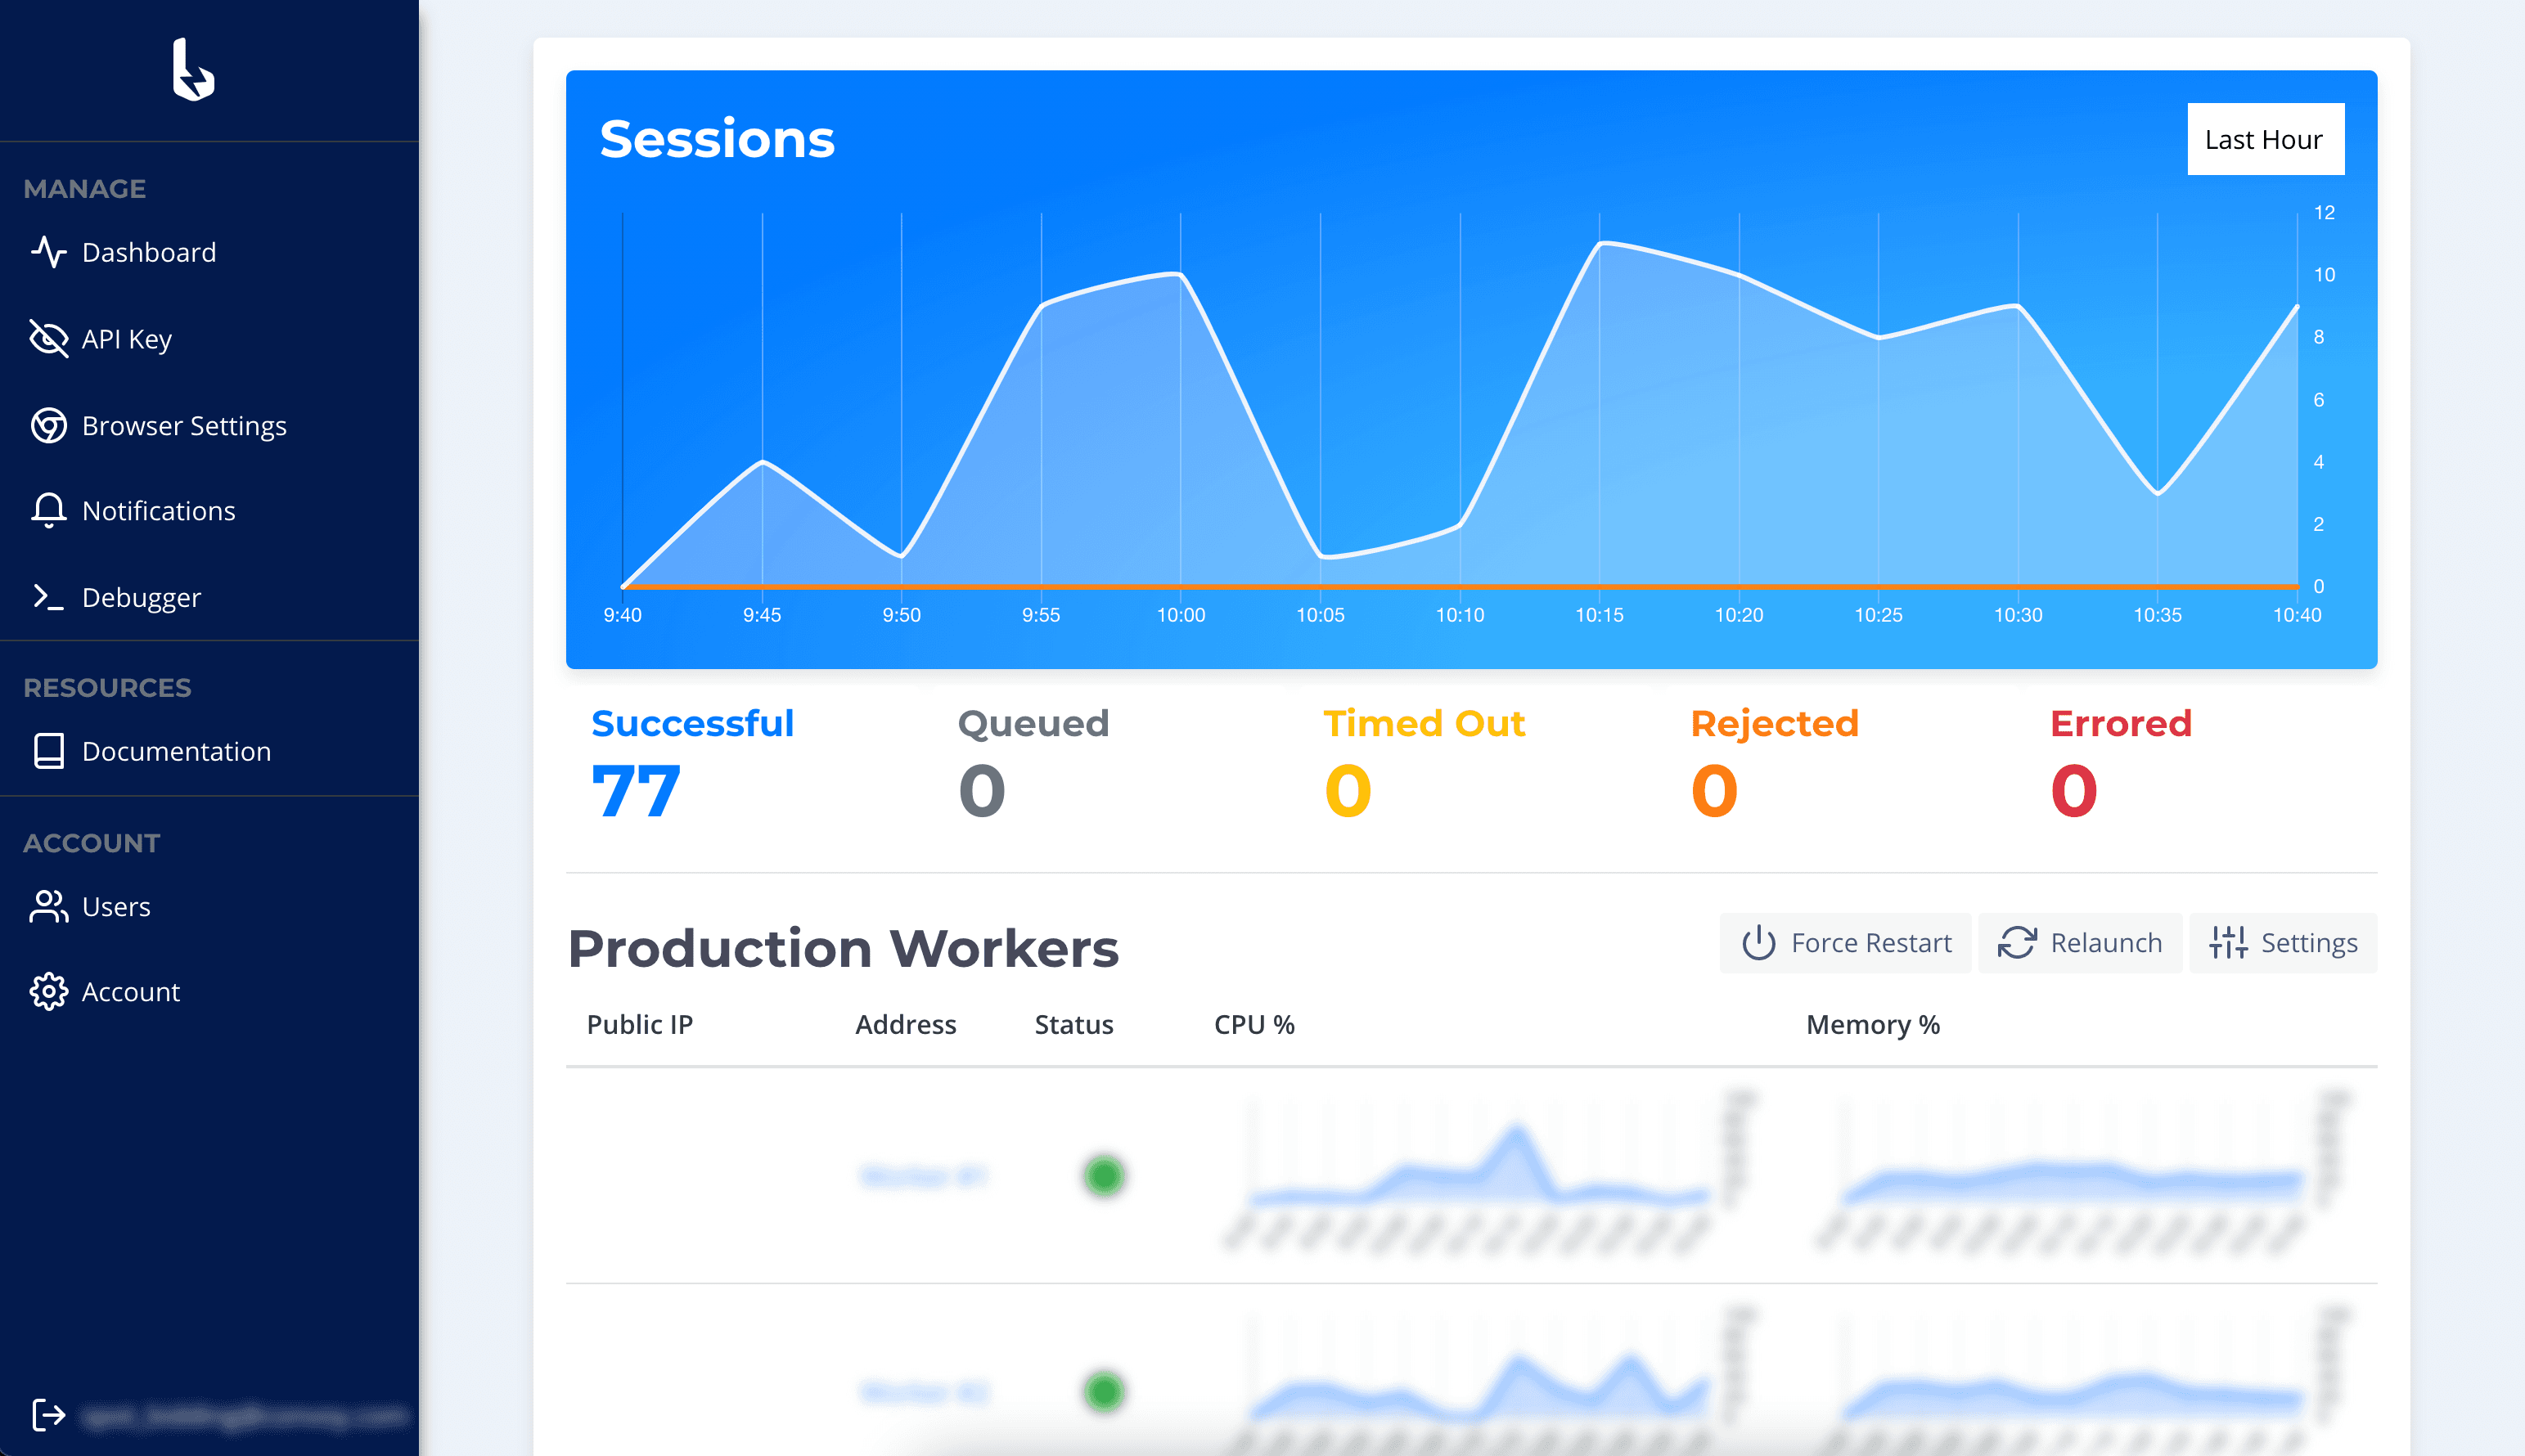Open the Last Hour time range selector
This screenshot has height=1456, width=2525.
click(x=2266, y=138)
